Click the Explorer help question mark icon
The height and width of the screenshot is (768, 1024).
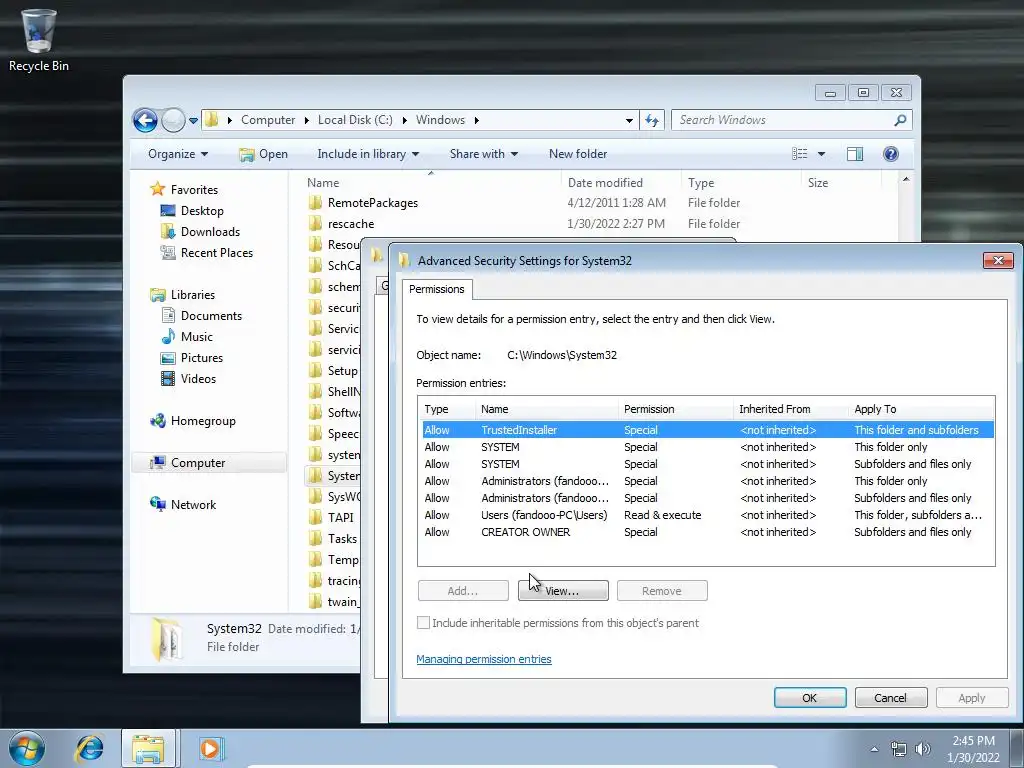coord(891,154)
